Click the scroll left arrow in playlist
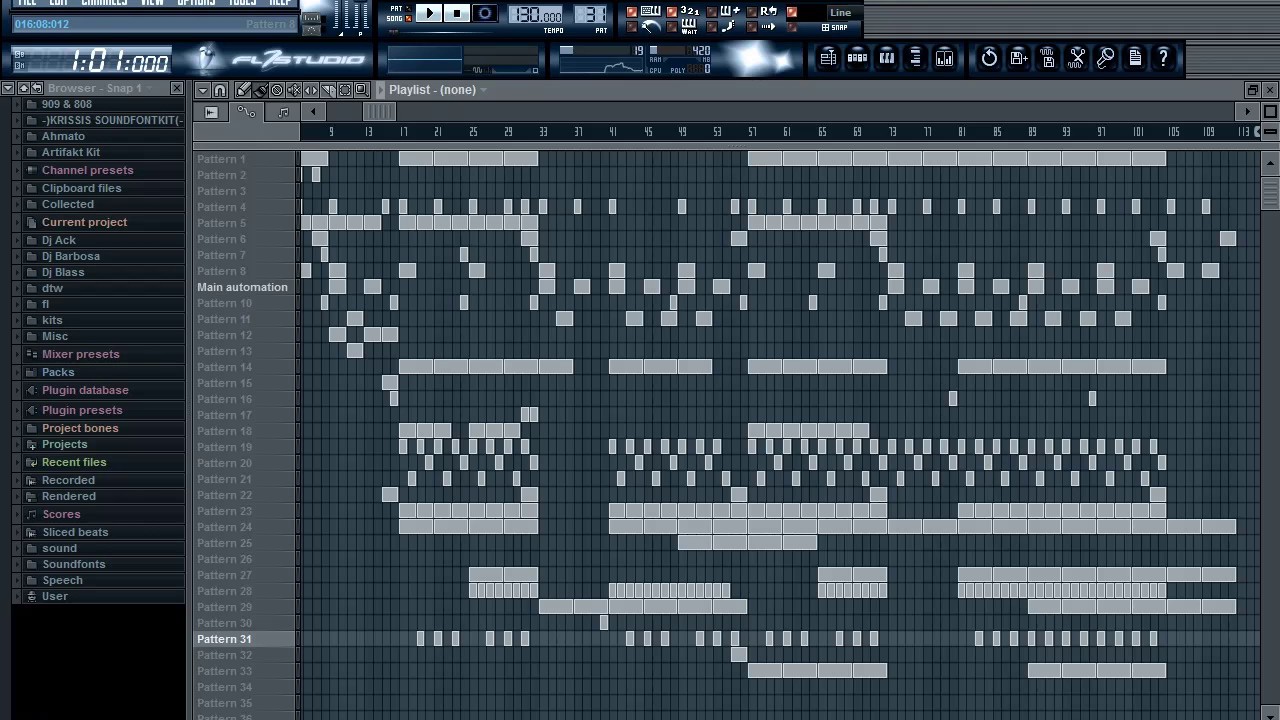 coord(313,112)
